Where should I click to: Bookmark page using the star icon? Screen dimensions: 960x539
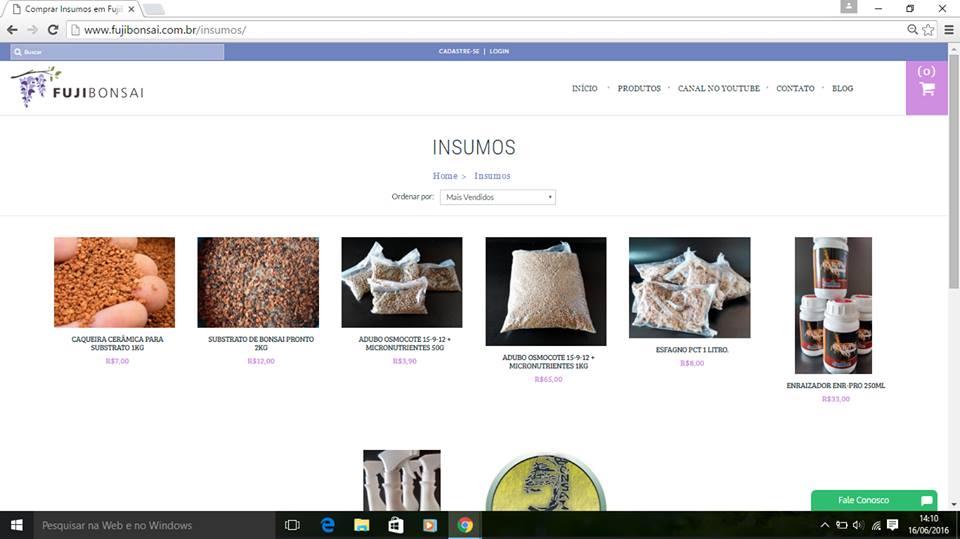click(928, 30)
